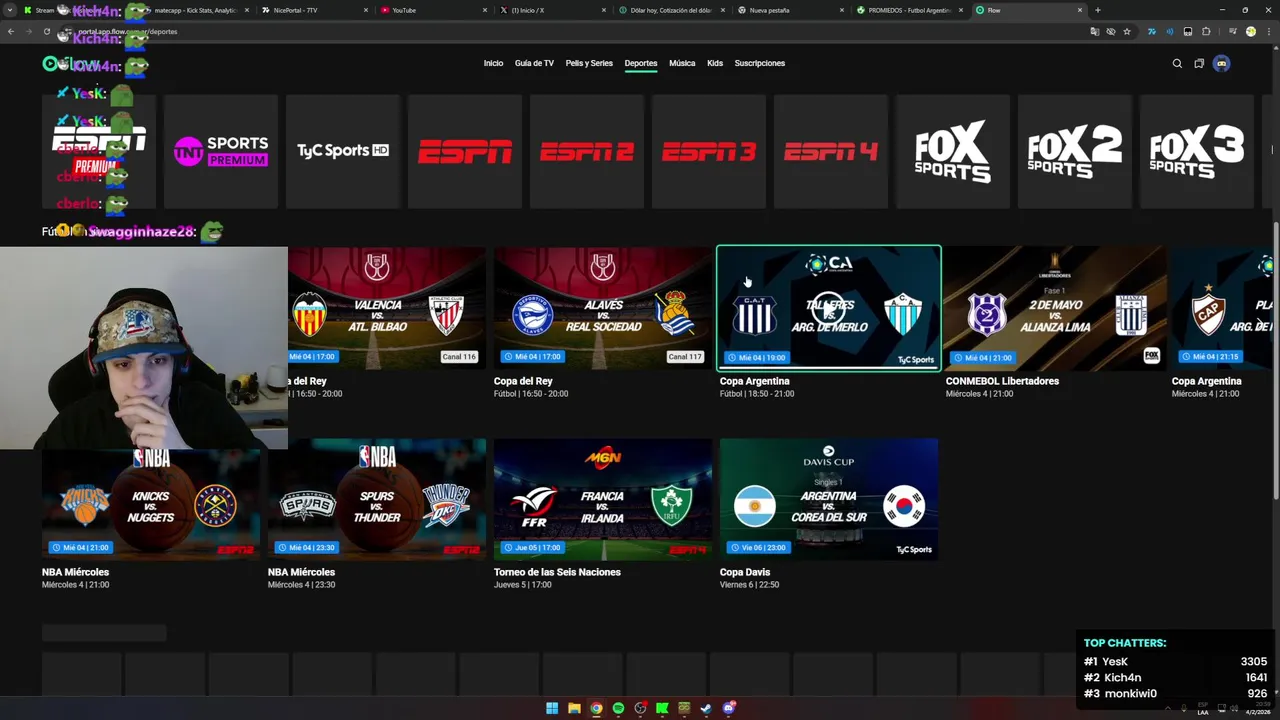Open Pelis y Series section
The image size is (1280, 720).
pos(589,63)
